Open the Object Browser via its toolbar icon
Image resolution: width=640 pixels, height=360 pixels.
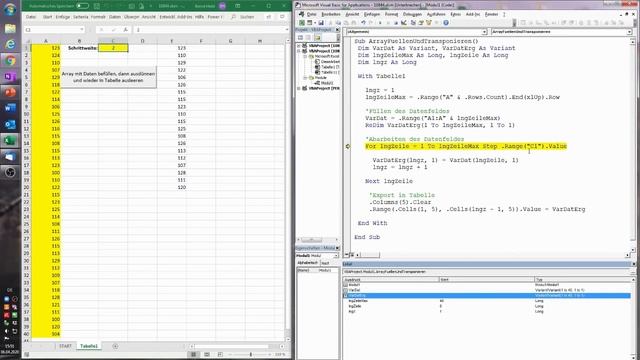coord(429,23)
